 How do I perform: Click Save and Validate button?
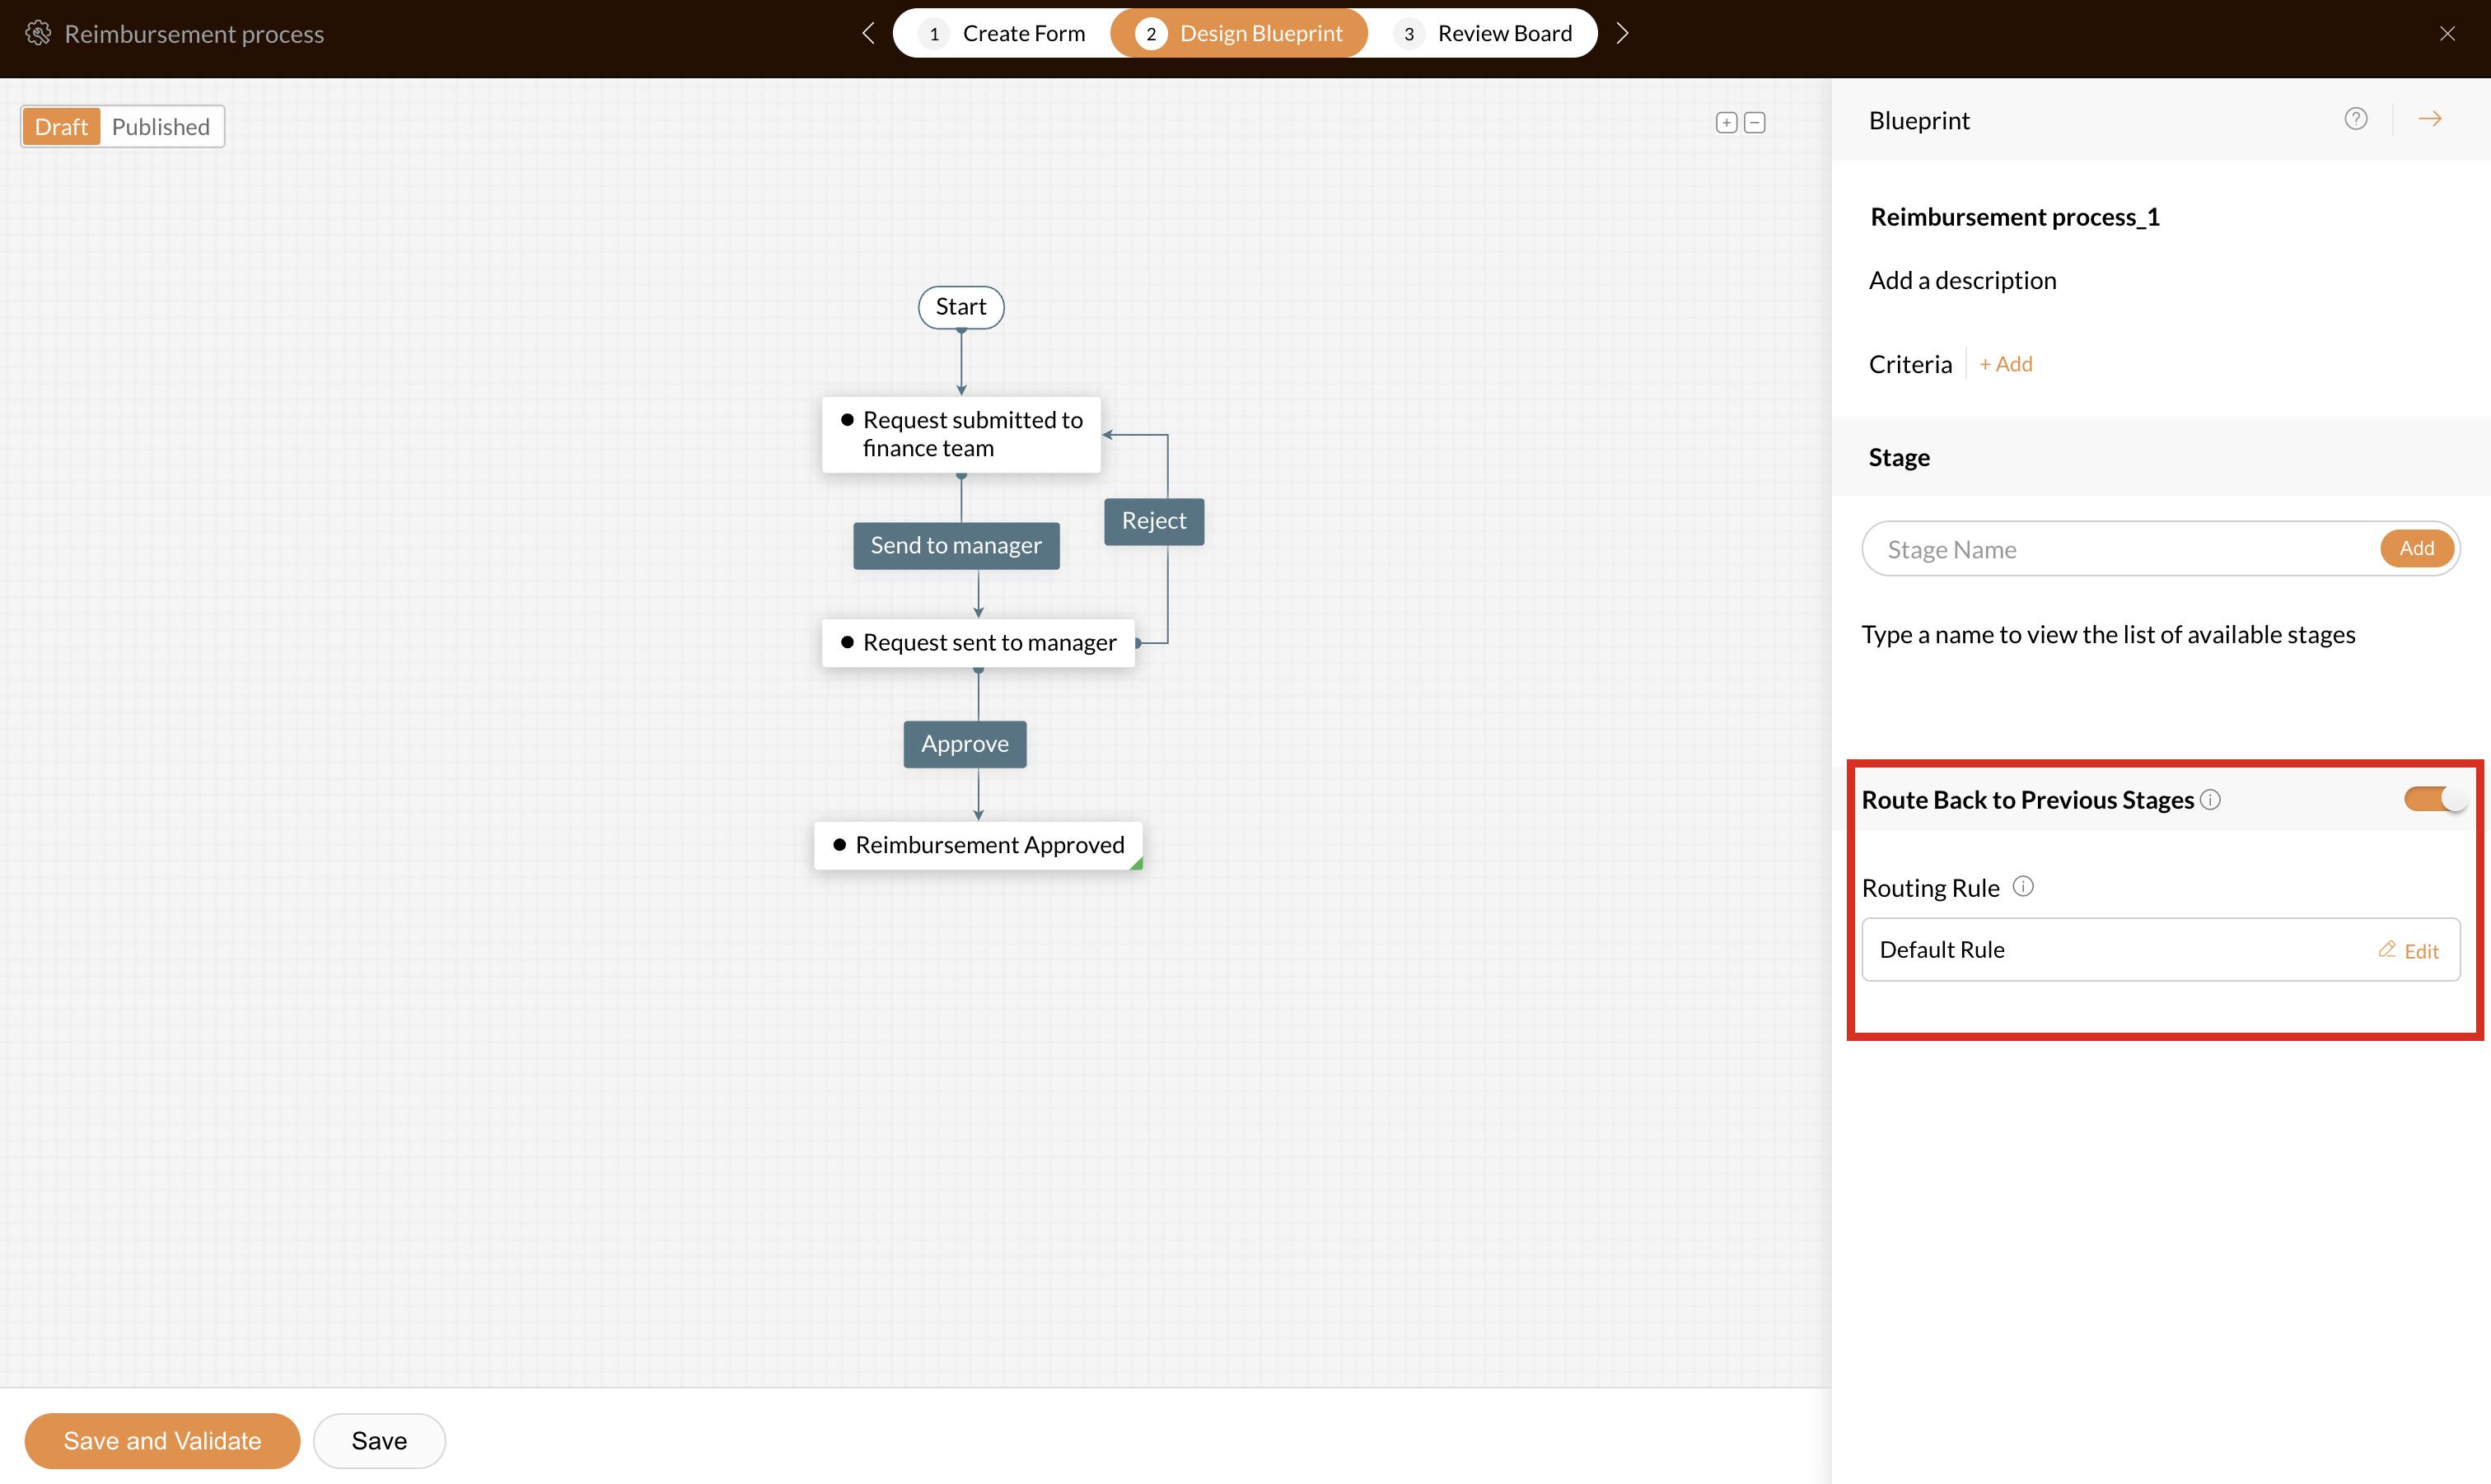tap(162, 1440)
